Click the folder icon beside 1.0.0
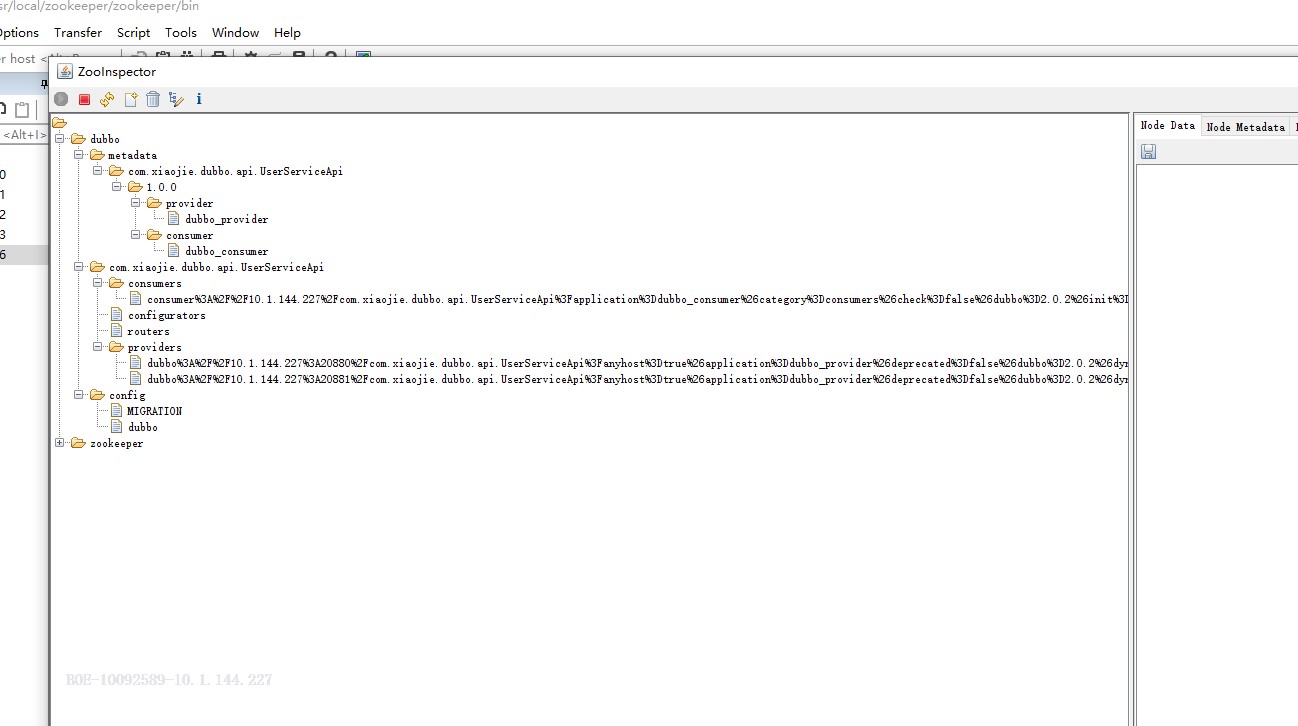 tap(135, 187)
